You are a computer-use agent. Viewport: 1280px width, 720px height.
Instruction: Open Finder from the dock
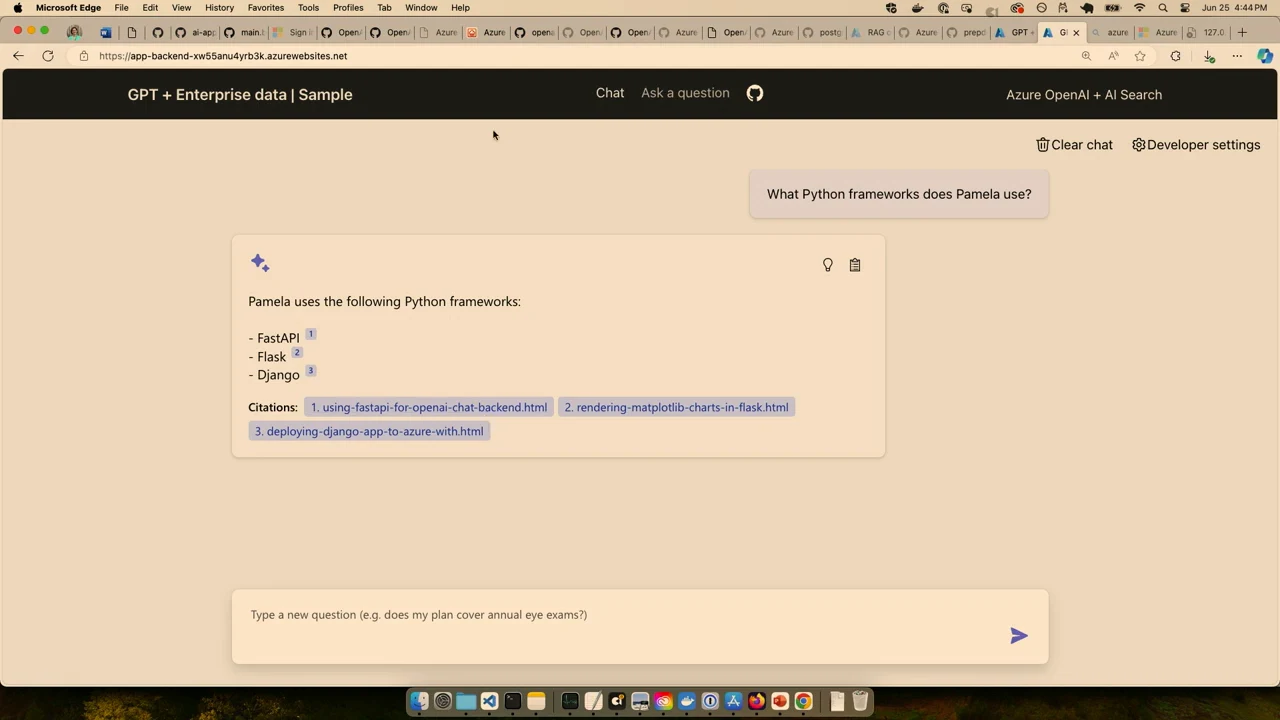pyautogui.click(x=419, y=701)
